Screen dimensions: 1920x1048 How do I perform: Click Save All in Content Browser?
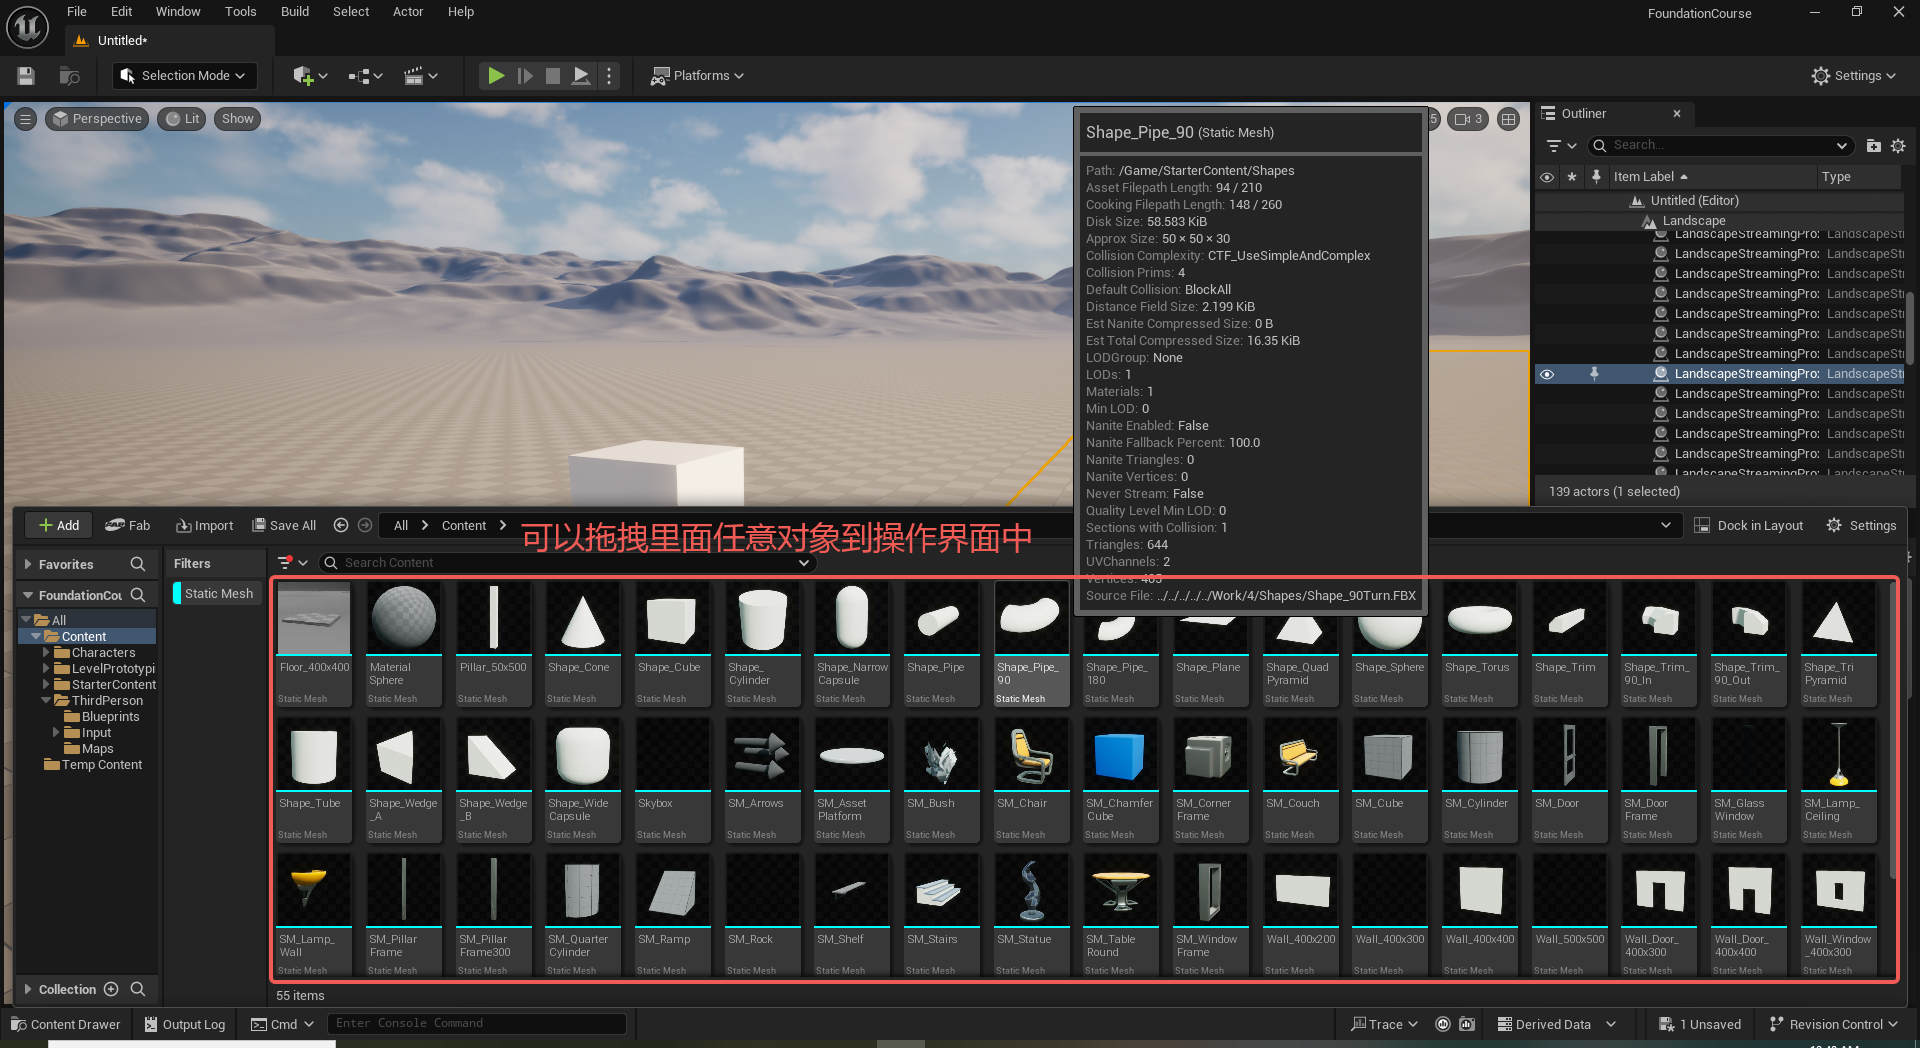coord(284,525)
